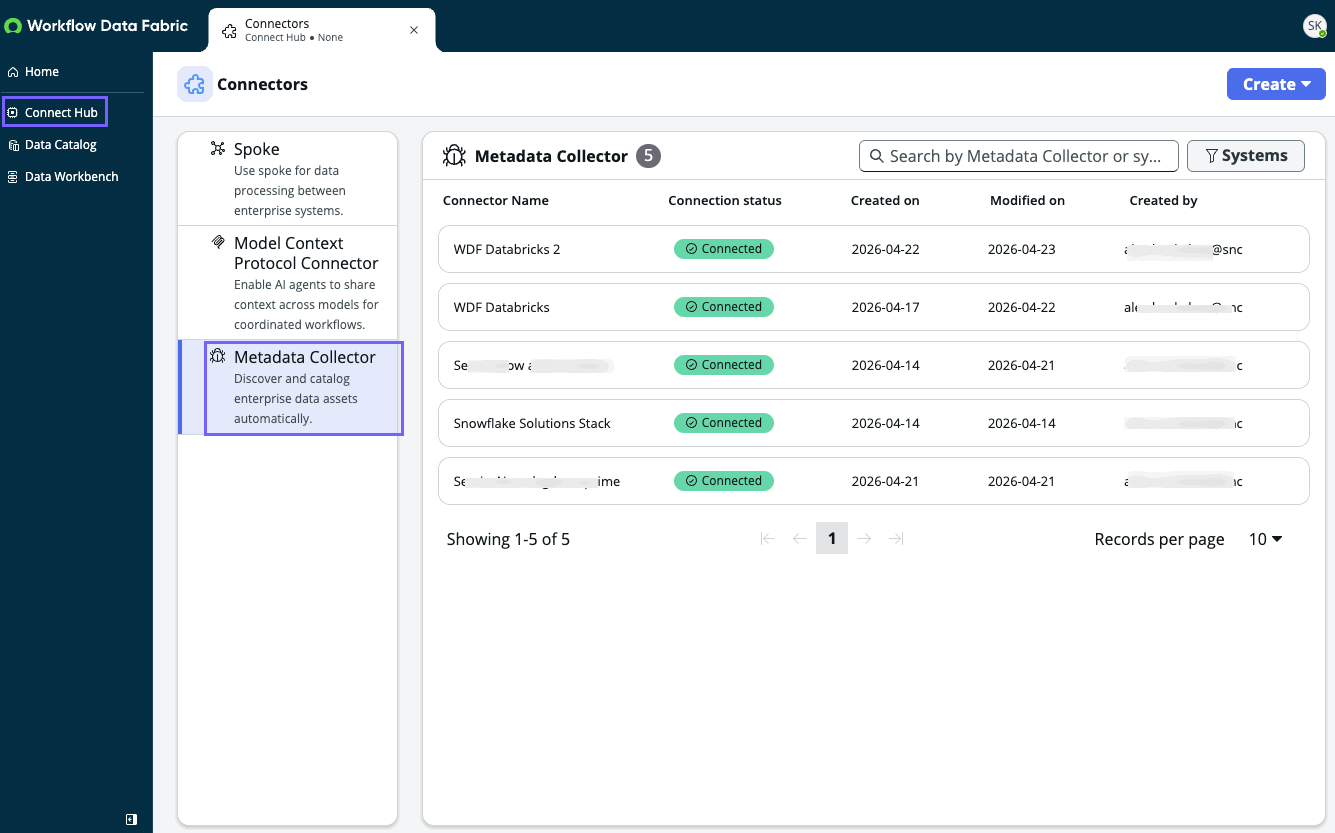
Task: Click check icon in WDF Databricks 2 status
Action: (691, 249)
